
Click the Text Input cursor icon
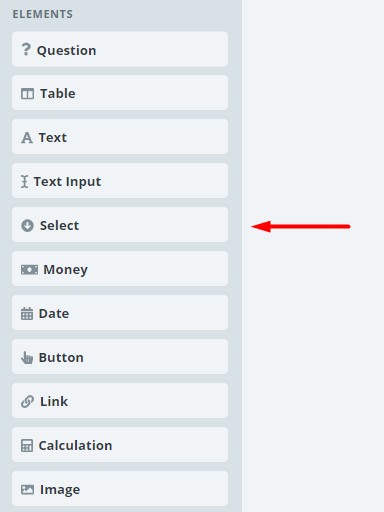coord(24,182)
